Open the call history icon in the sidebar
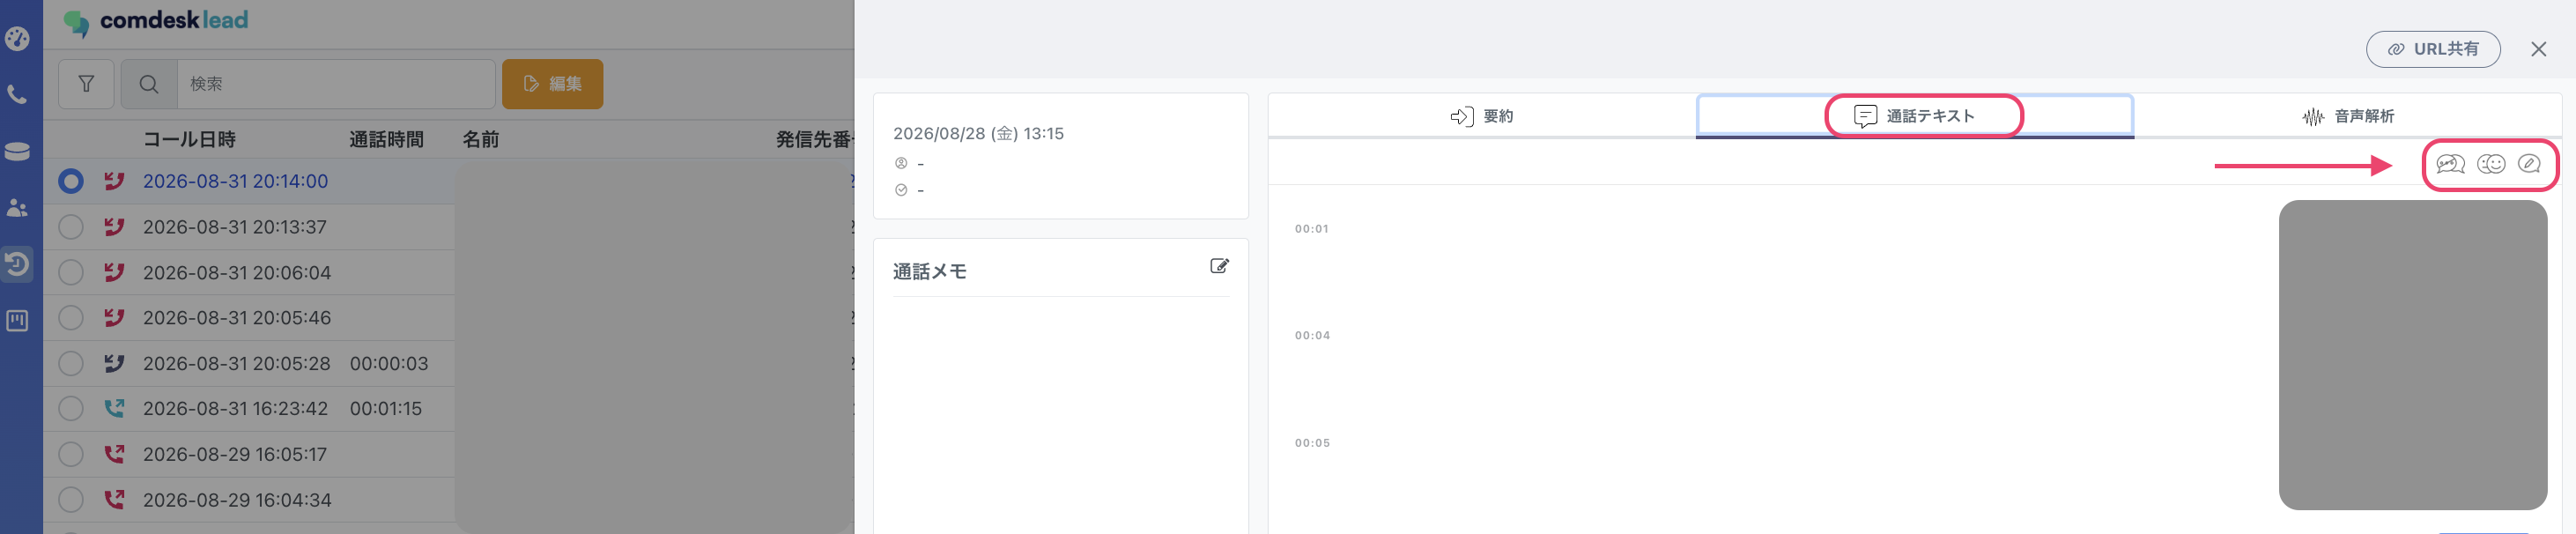Screen dimensions: 2576x534 click(x=17, y=264)
